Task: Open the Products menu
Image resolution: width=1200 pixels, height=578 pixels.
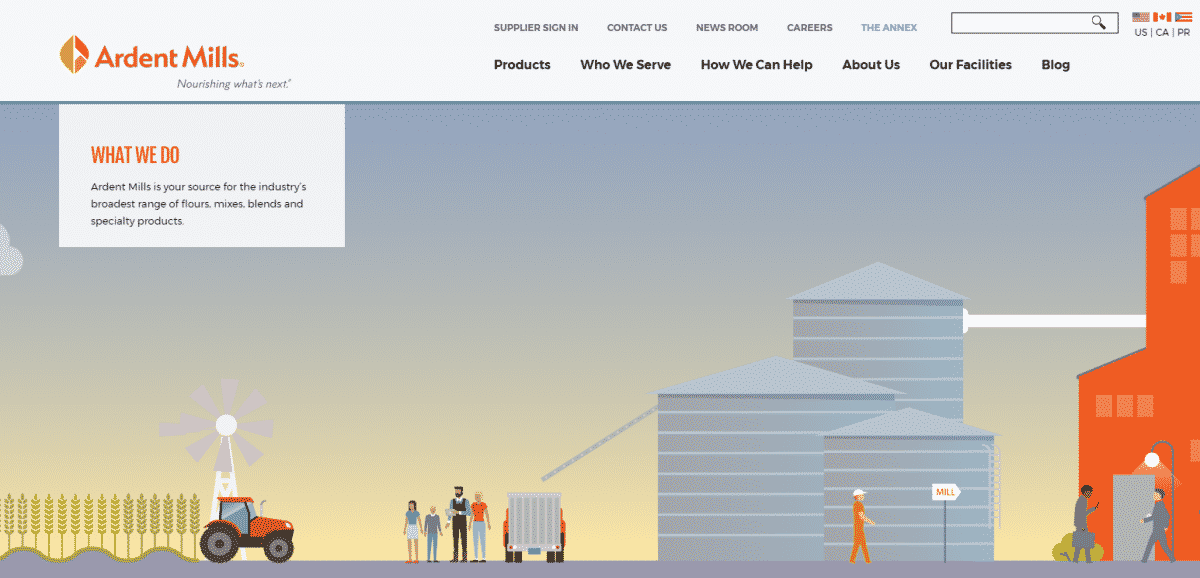Action: [522, 65]
